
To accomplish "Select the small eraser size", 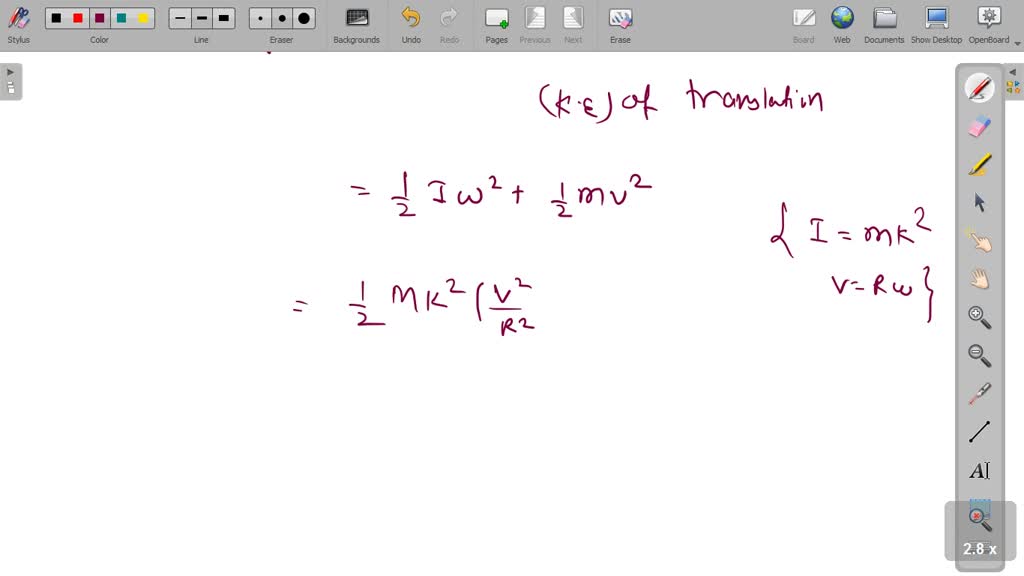I will 261,18.
